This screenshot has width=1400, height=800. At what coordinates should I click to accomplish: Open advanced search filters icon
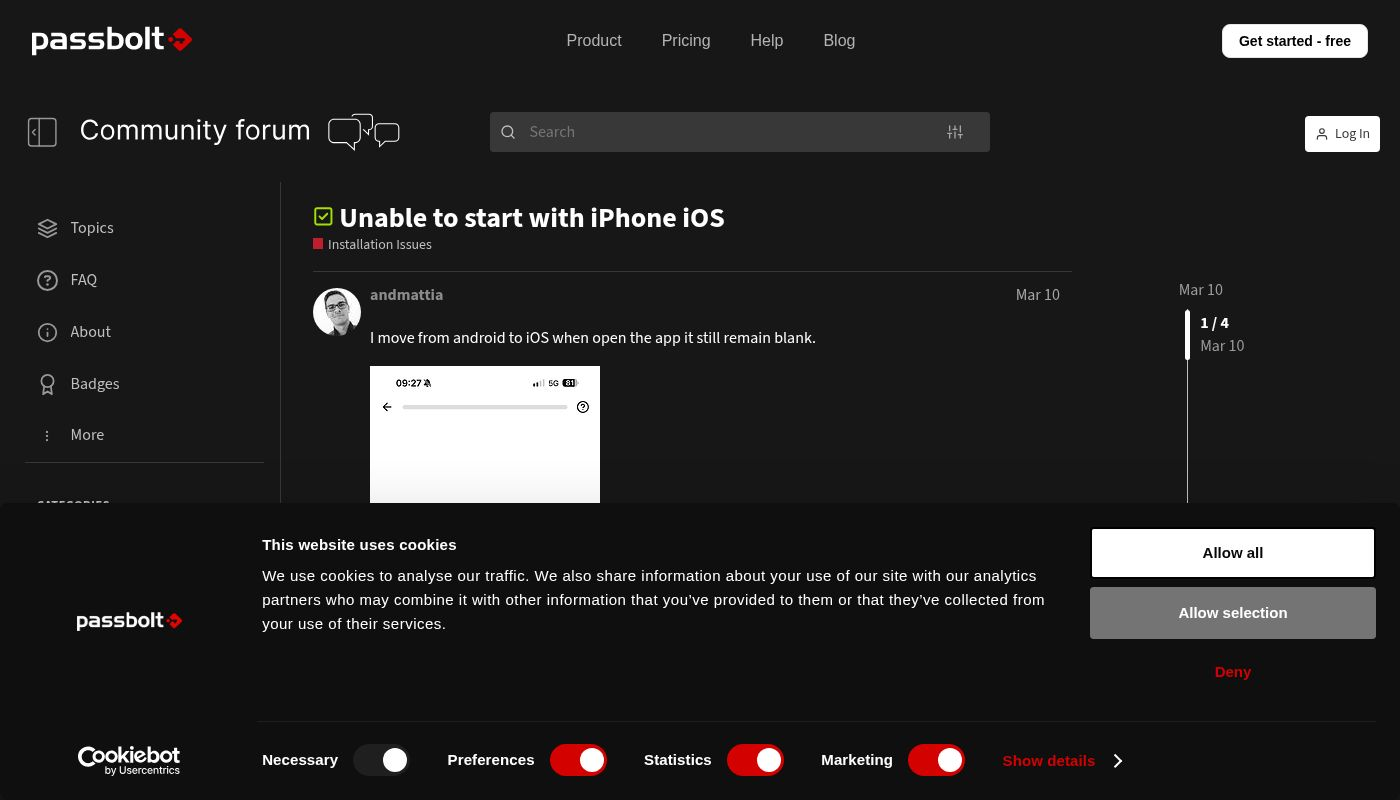(x=955, y=132)
